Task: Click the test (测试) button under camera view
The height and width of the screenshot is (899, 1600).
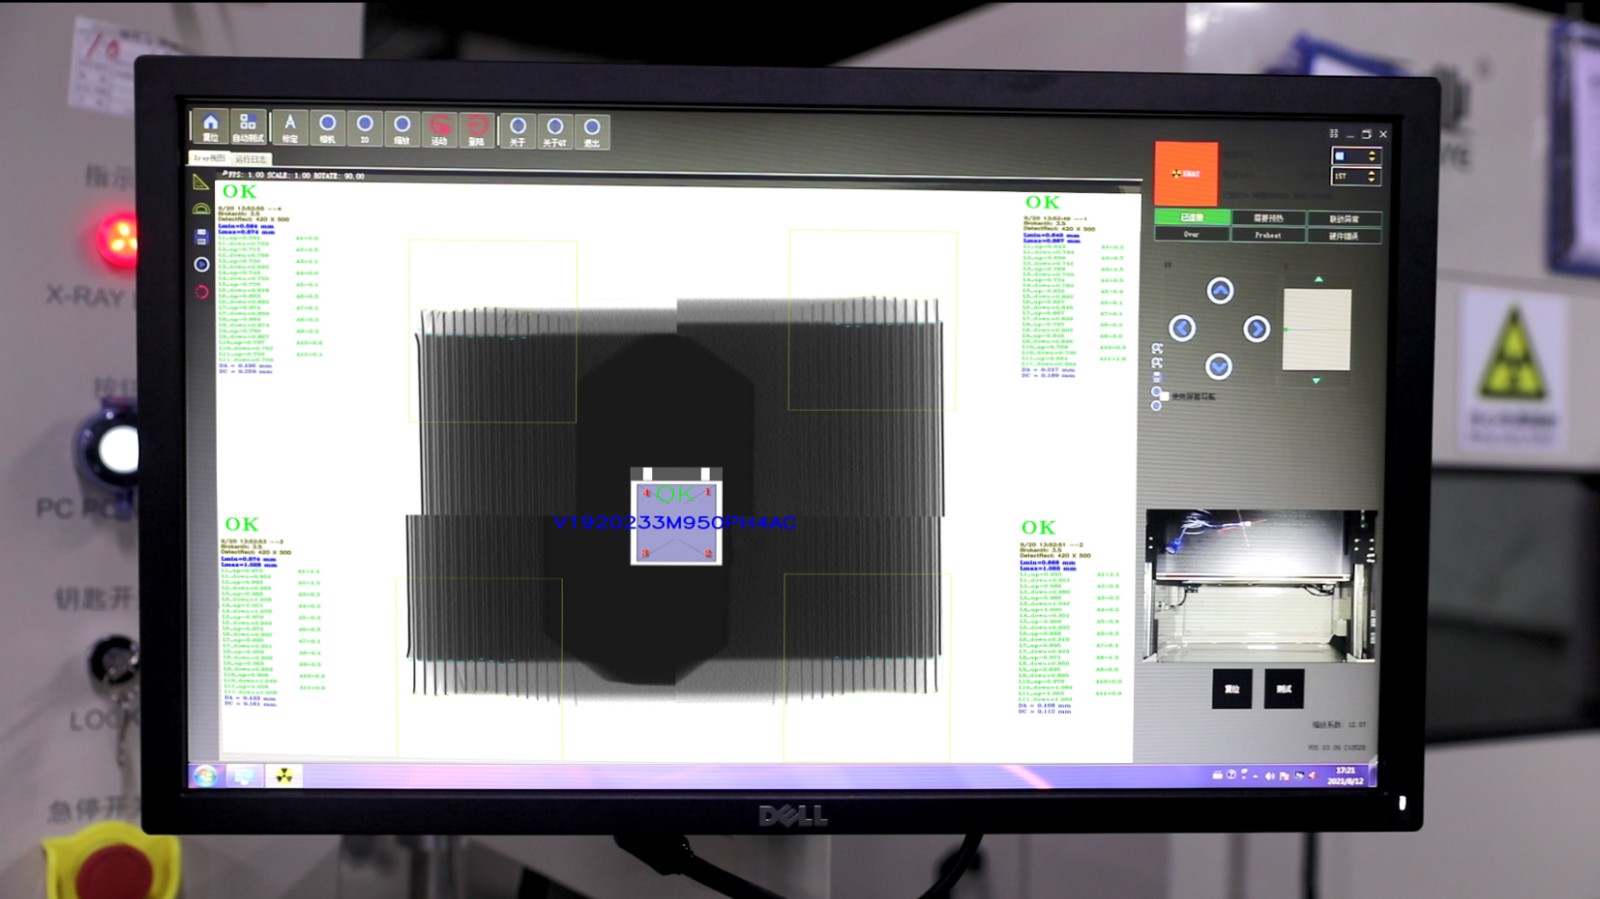Action: click(x=1284, y=689)
